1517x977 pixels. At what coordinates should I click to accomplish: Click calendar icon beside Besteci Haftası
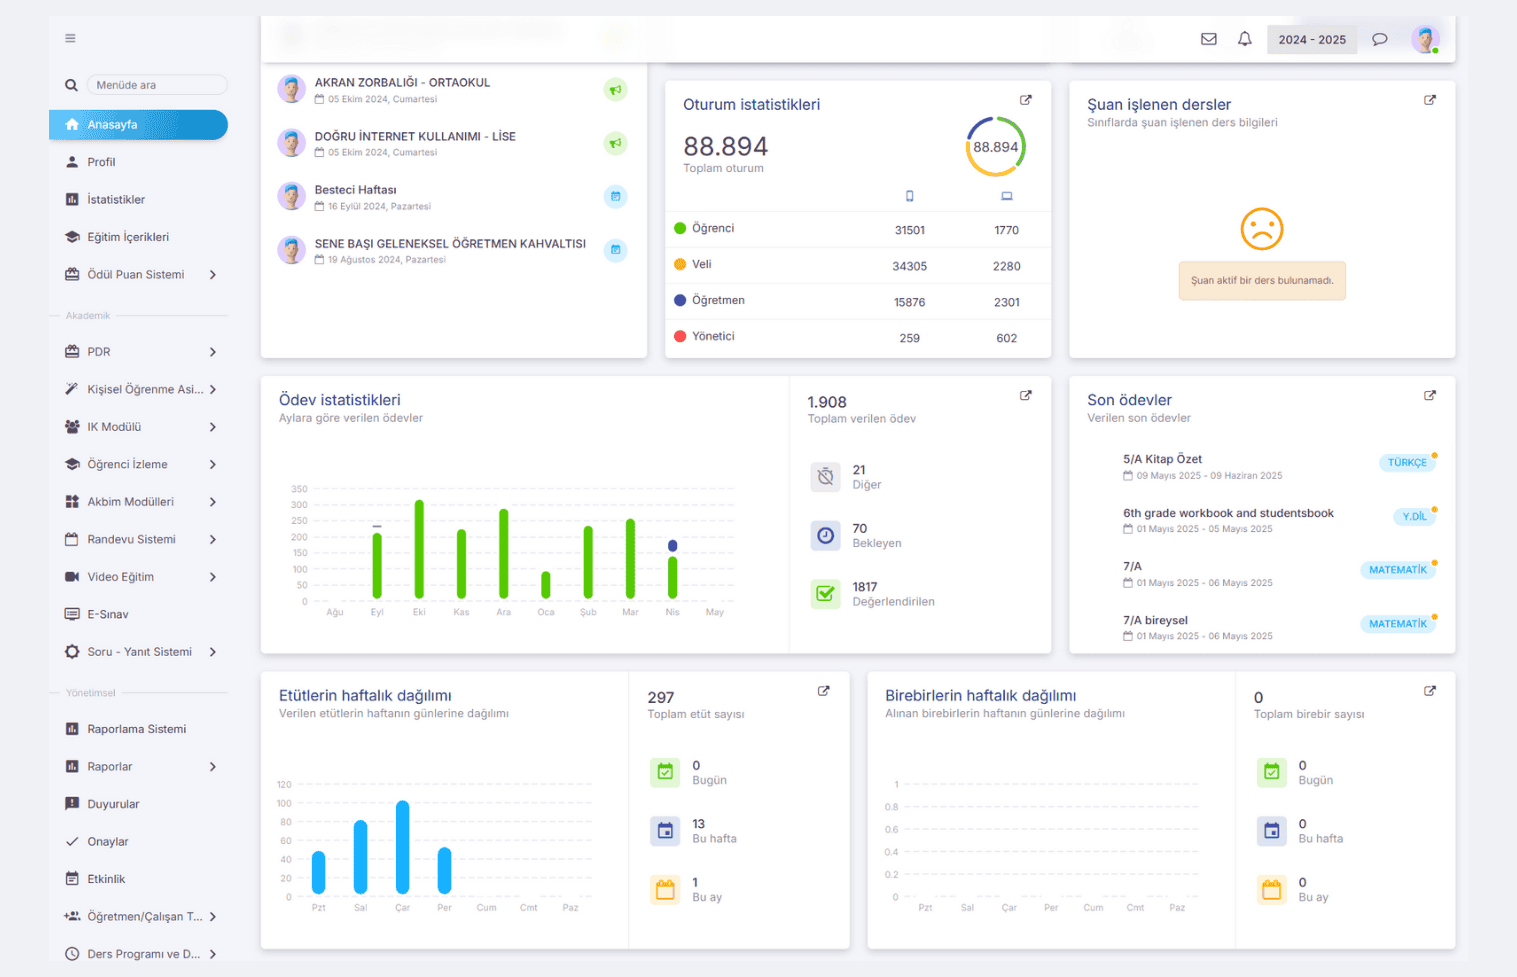(615, 197)
